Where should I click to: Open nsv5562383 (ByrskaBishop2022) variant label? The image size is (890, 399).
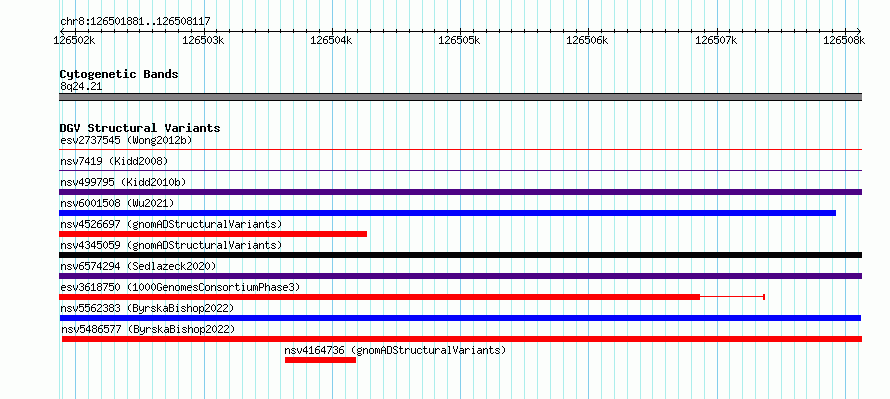147,308
